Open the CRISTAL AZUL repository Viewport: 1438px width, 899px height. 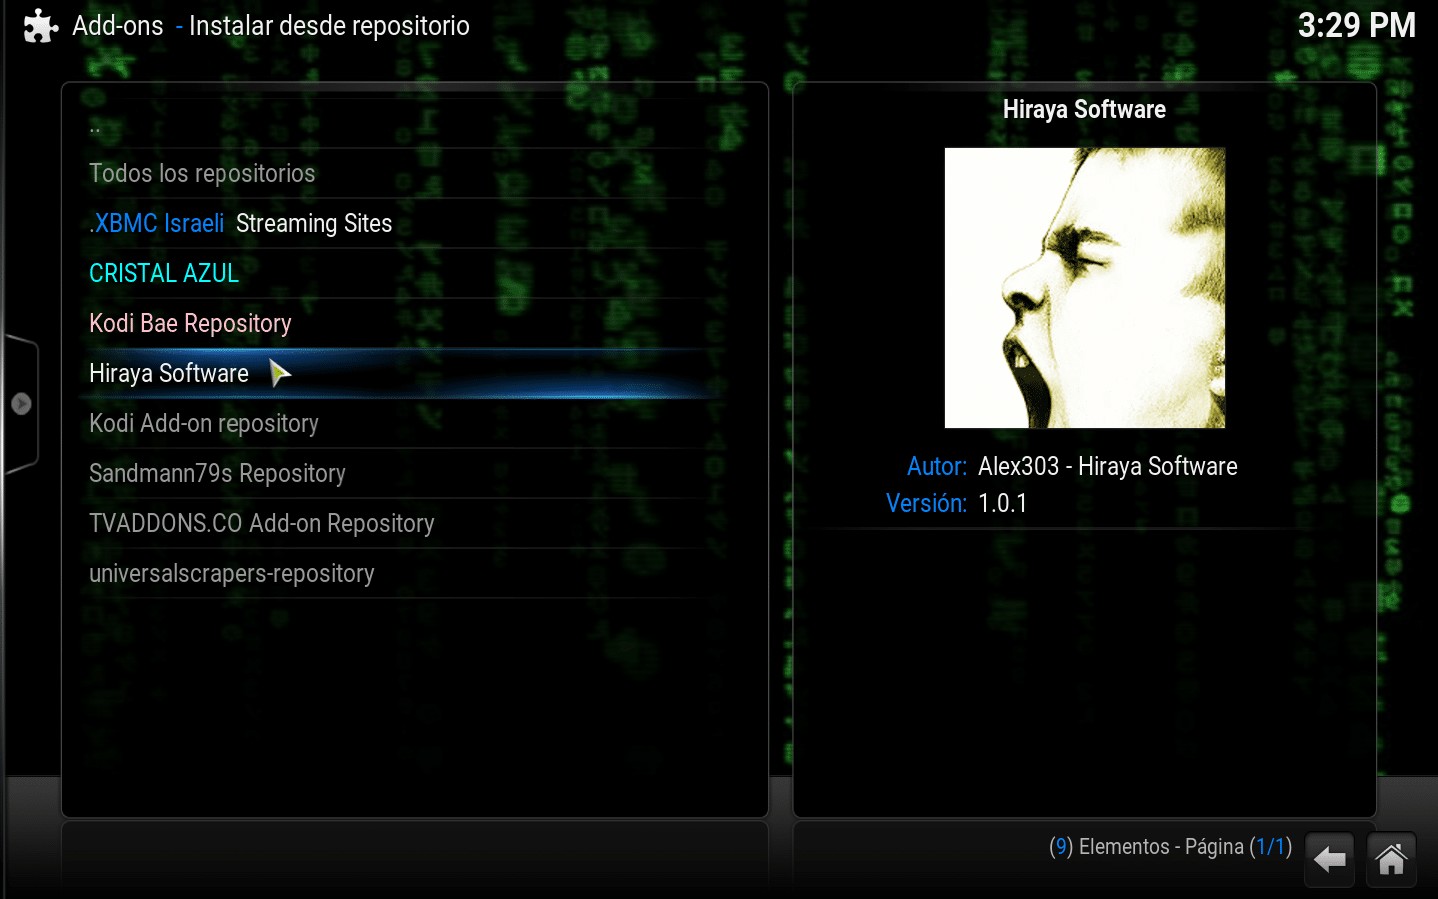click(x=164, y=272)
